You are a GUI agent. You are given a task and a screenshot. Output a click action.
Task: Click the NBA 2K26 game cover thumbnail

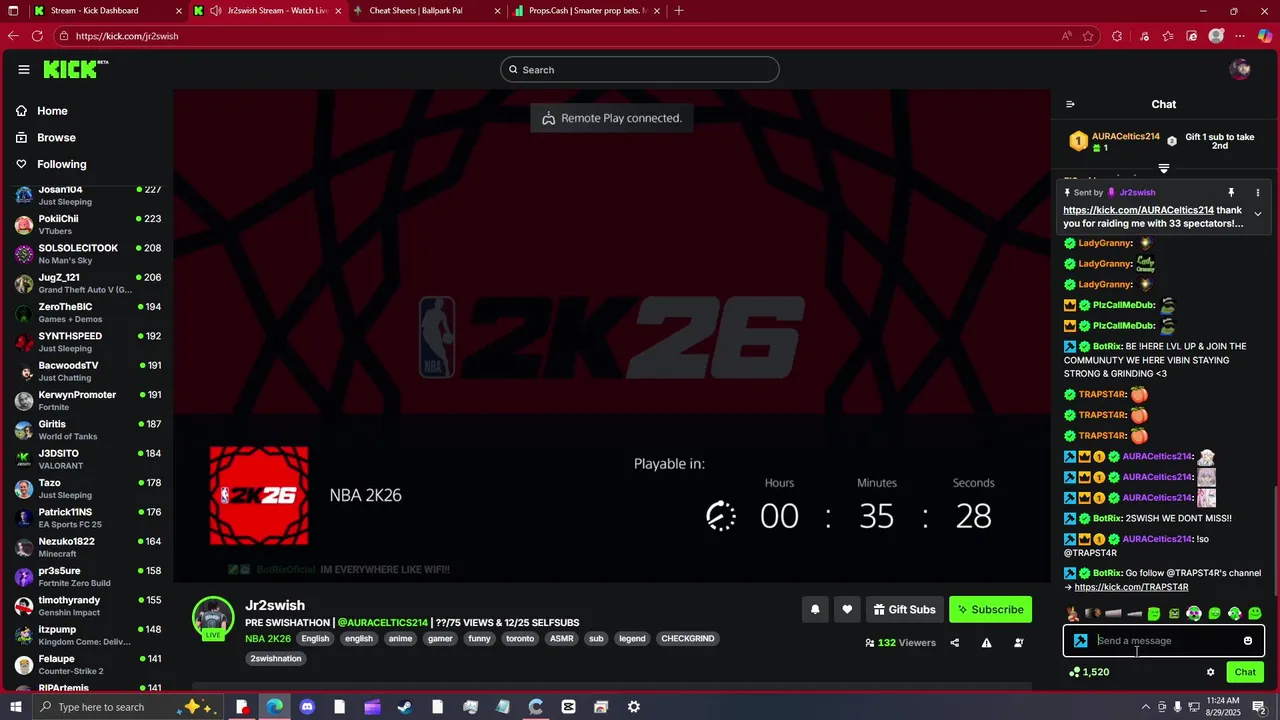pos(259,496)
